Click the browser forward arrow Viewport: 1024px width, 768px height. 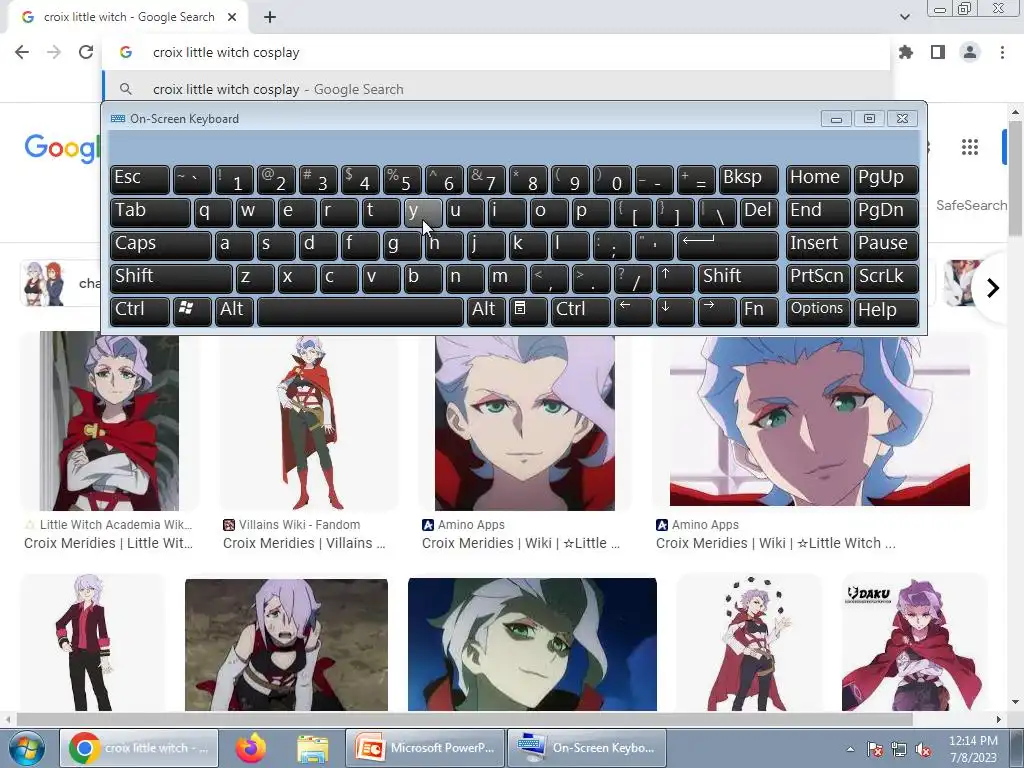(54, 52)
